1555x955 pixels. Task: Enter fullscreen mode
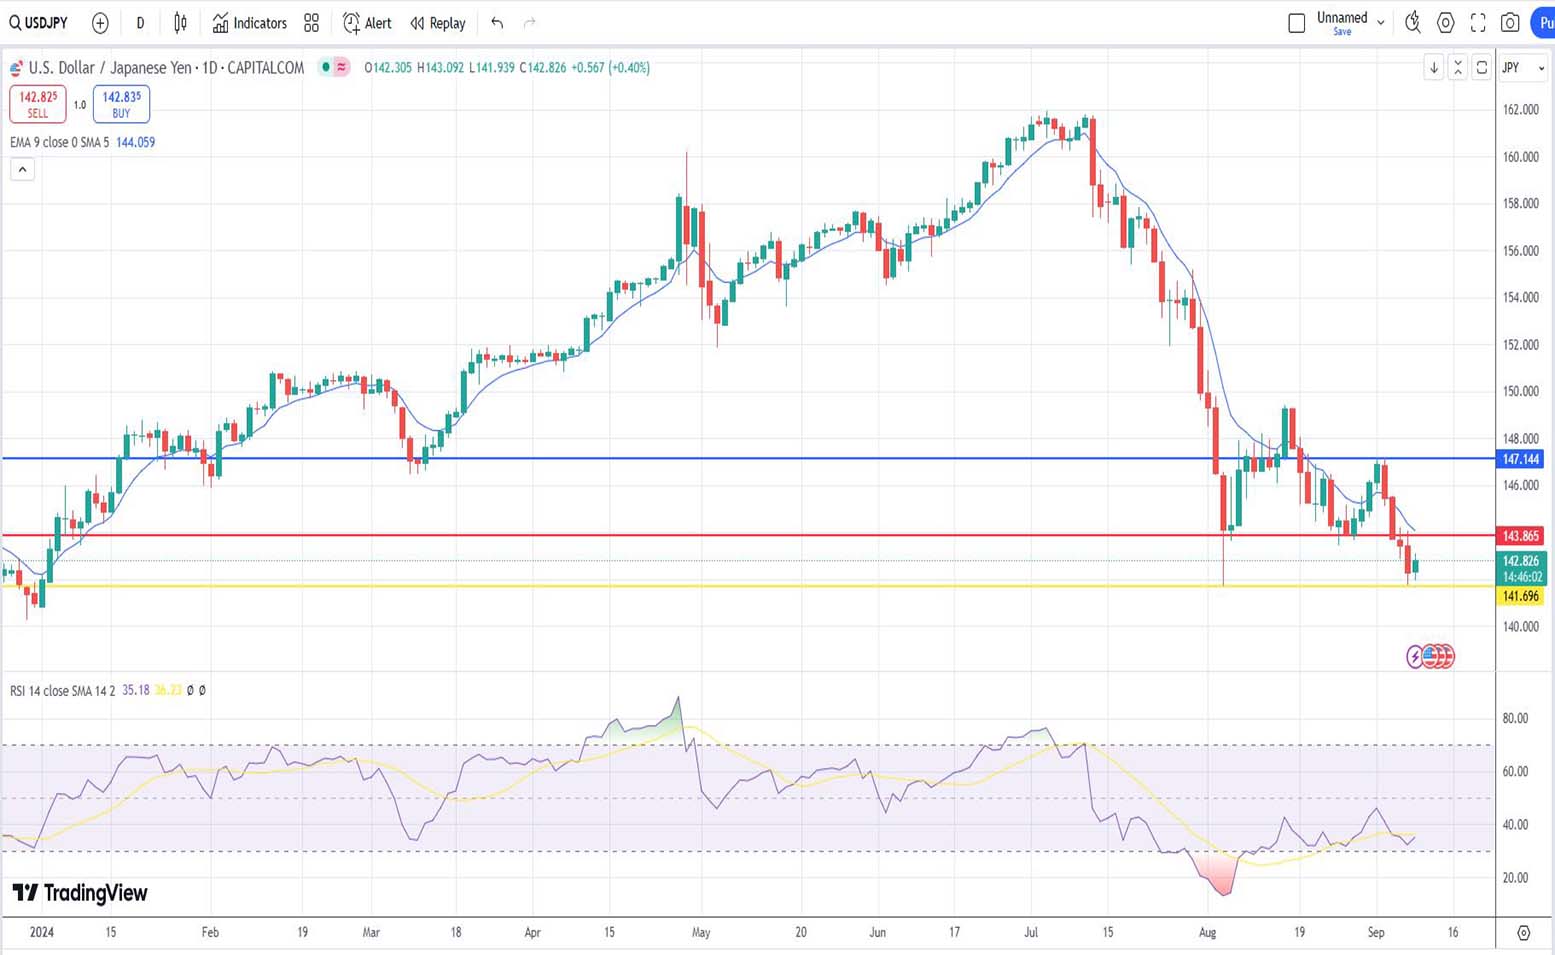pyautogui.click(x=1478, y=22)
